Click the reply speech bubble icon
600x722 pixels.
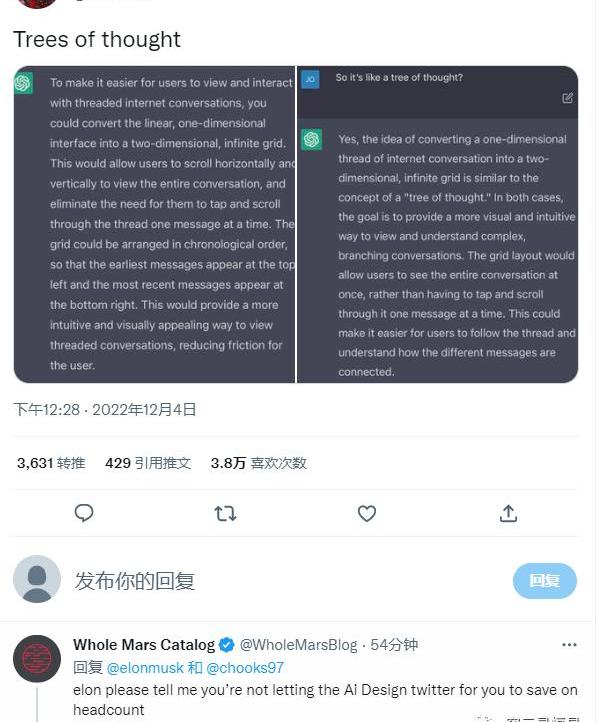[84, 513]
